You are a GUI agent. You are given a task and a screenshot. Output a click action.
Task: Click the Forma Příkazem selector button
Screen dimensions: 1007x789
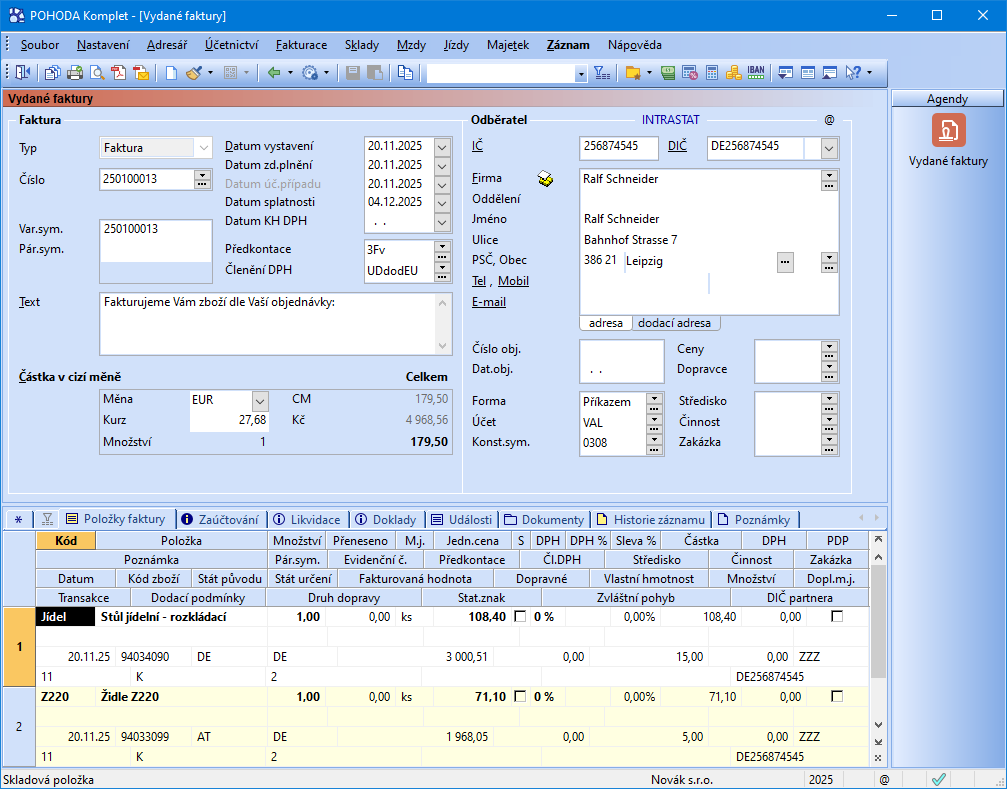(x=654, y=402)
